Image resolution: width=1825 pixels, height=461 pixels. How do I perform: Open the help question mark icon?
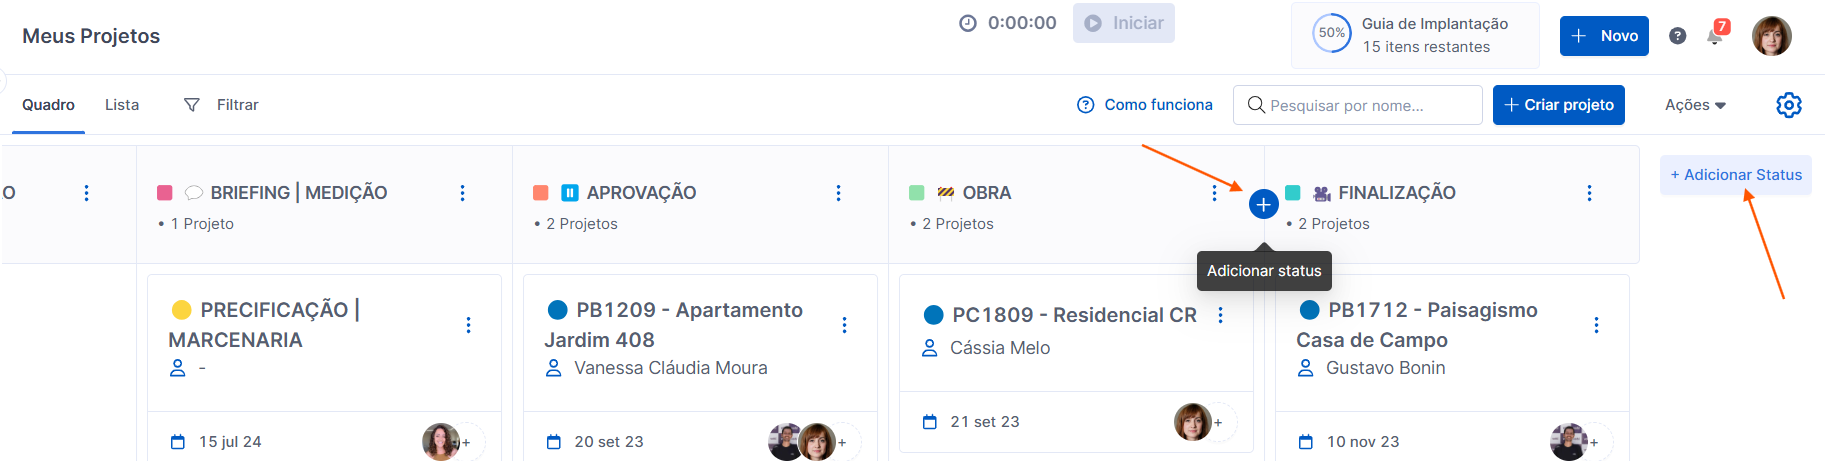1678,36
